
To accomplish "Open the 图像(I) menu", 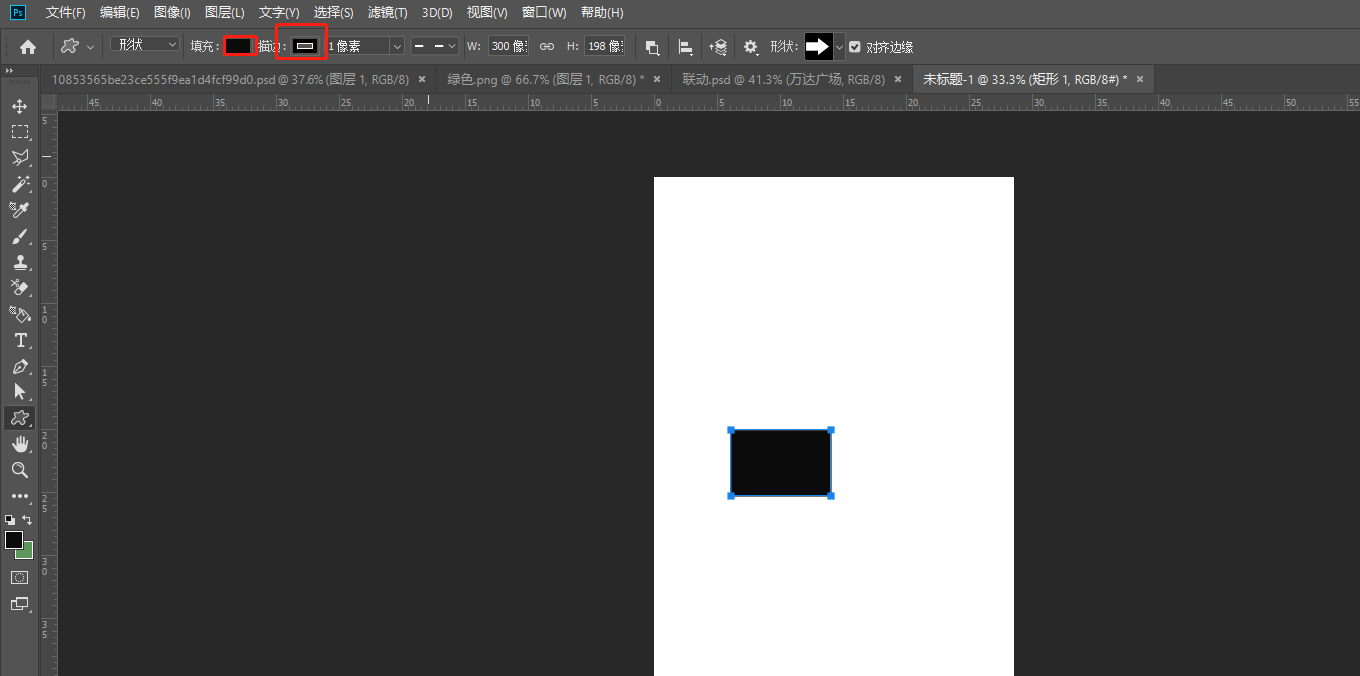I will click(172, 12).
